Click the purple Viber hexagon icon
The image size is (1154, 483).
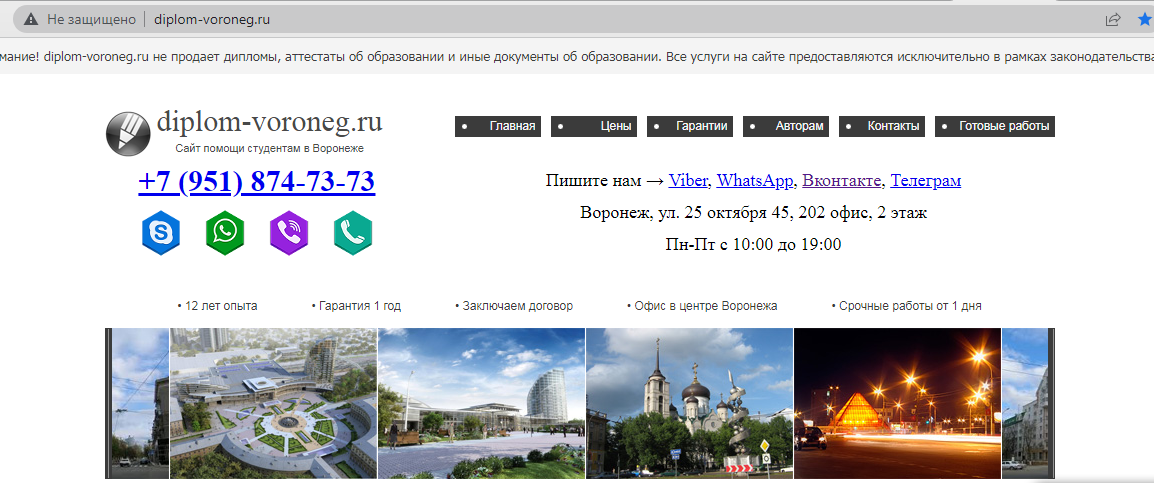tap(288, 233)
